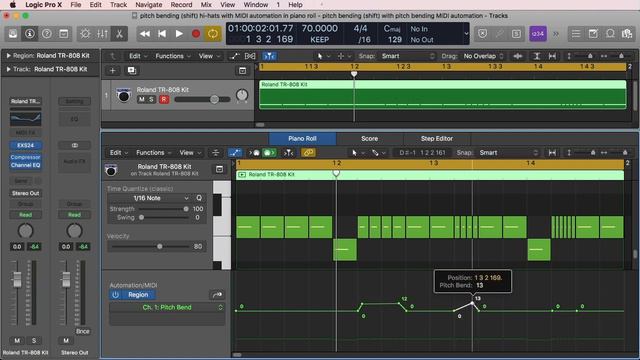Open the Tracks area Snap Smart dropdown

tap(408, 56)
